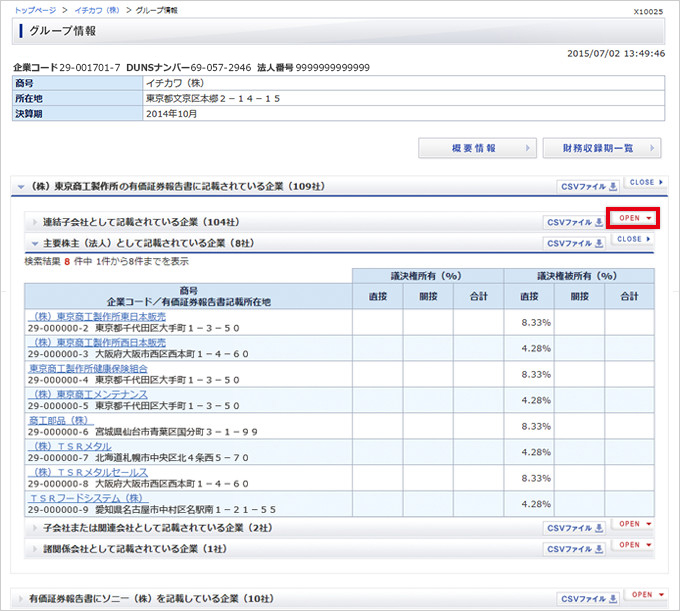
Task: Select 決算期 value 2014年10月
Action: [x=172, y=114]
